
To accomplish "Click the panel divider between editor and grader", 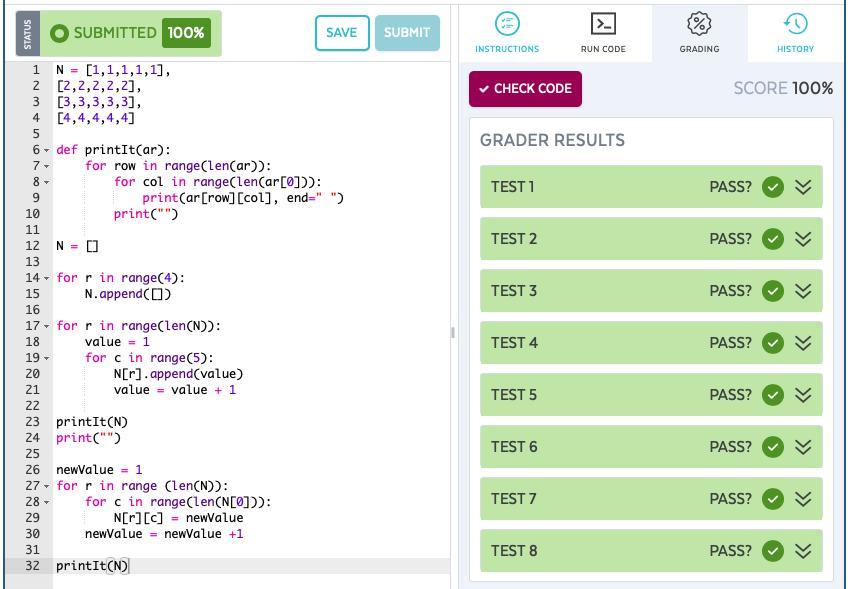I will [453, 332].
